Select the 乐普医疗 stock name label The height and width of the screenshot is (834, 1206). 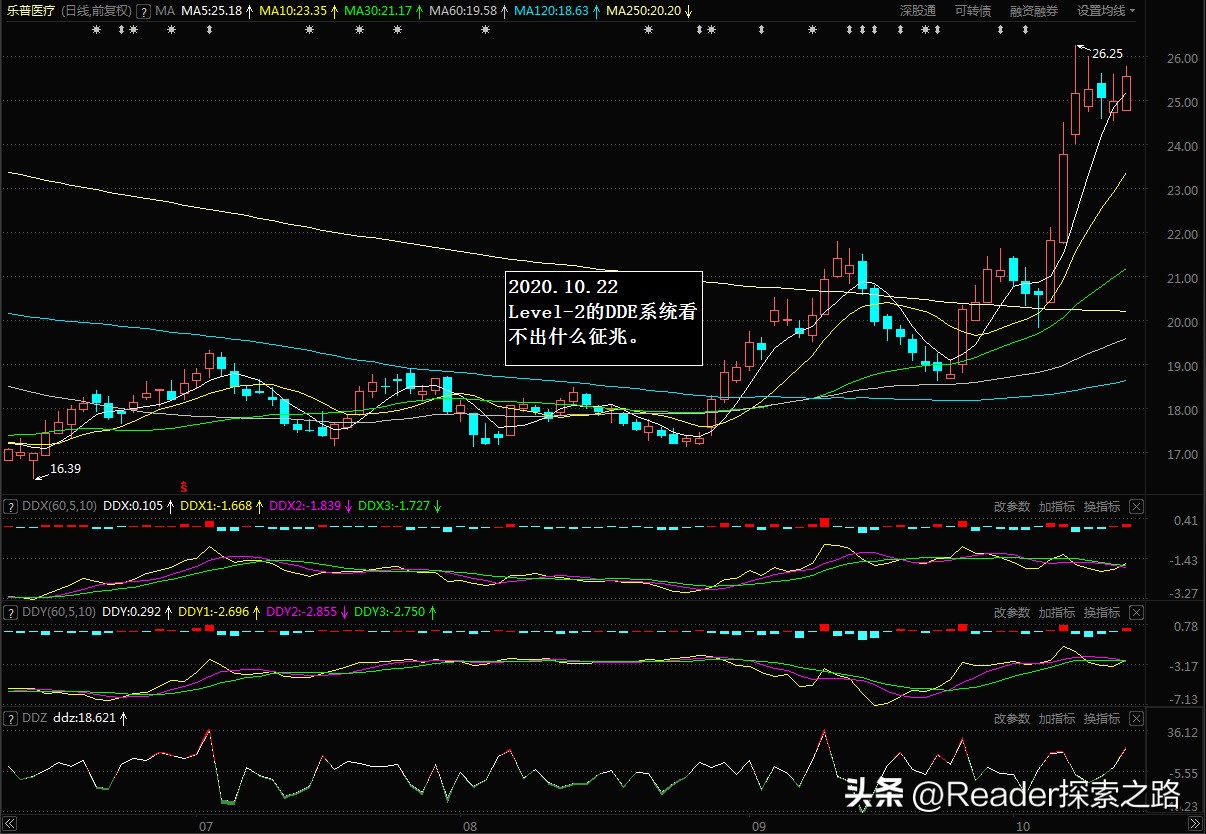click(30, 11)
